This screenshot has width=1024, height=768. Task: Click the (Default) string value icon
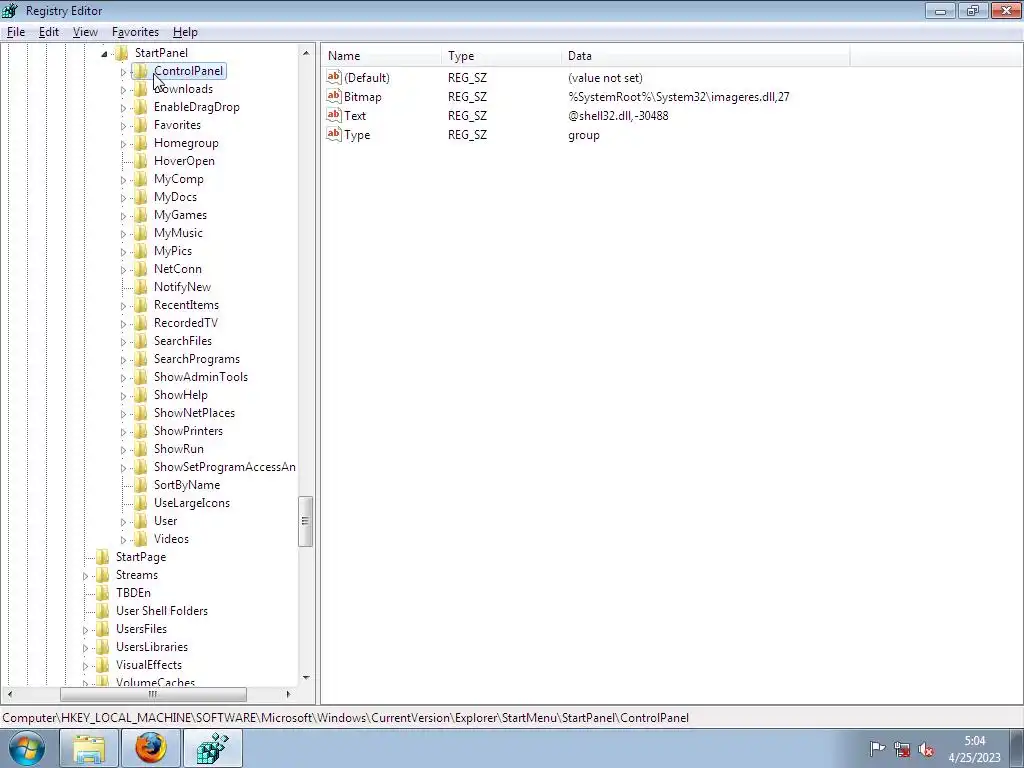(334, 77)
